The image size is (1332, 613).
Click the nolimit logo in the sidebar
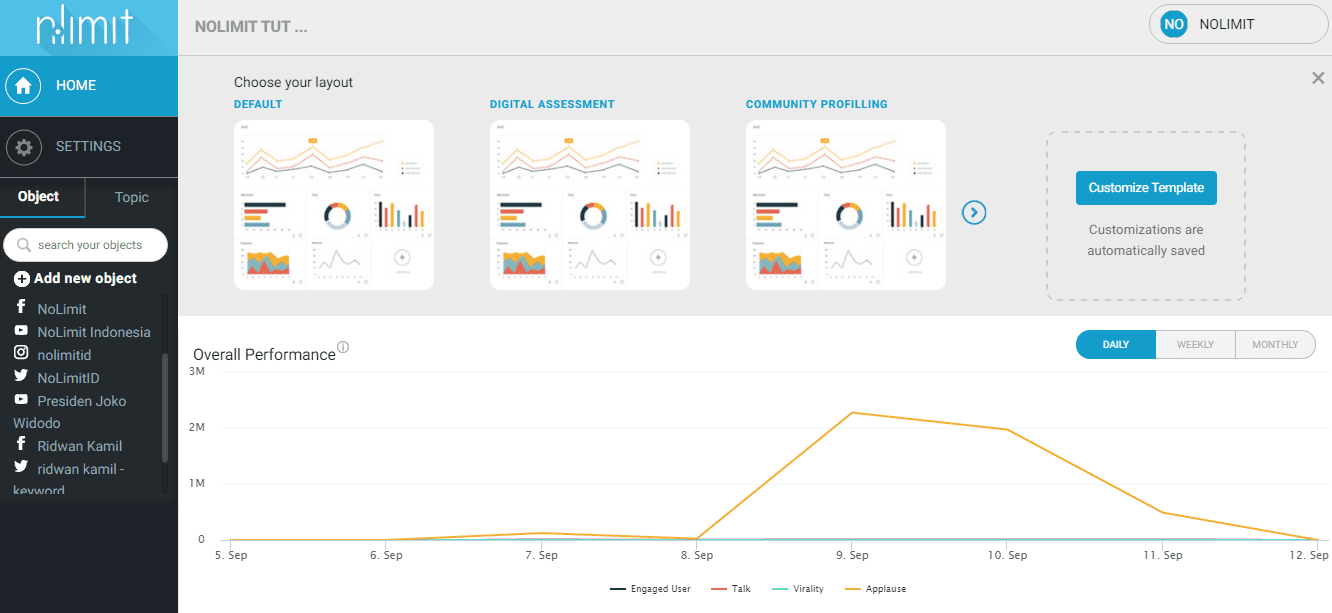pos(84,28)
